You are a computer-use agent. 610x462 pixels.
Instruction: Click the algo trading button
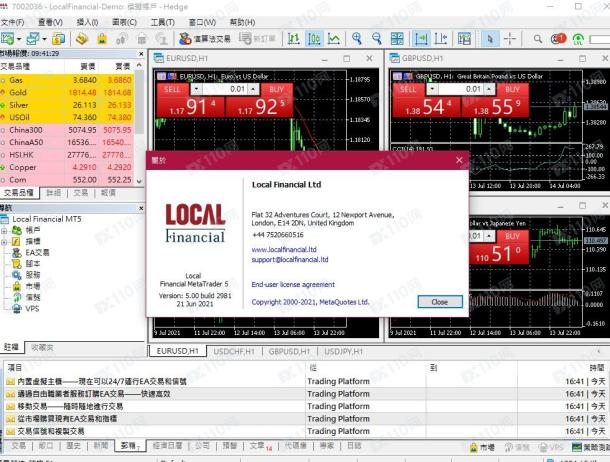click(x=205, y=38)
